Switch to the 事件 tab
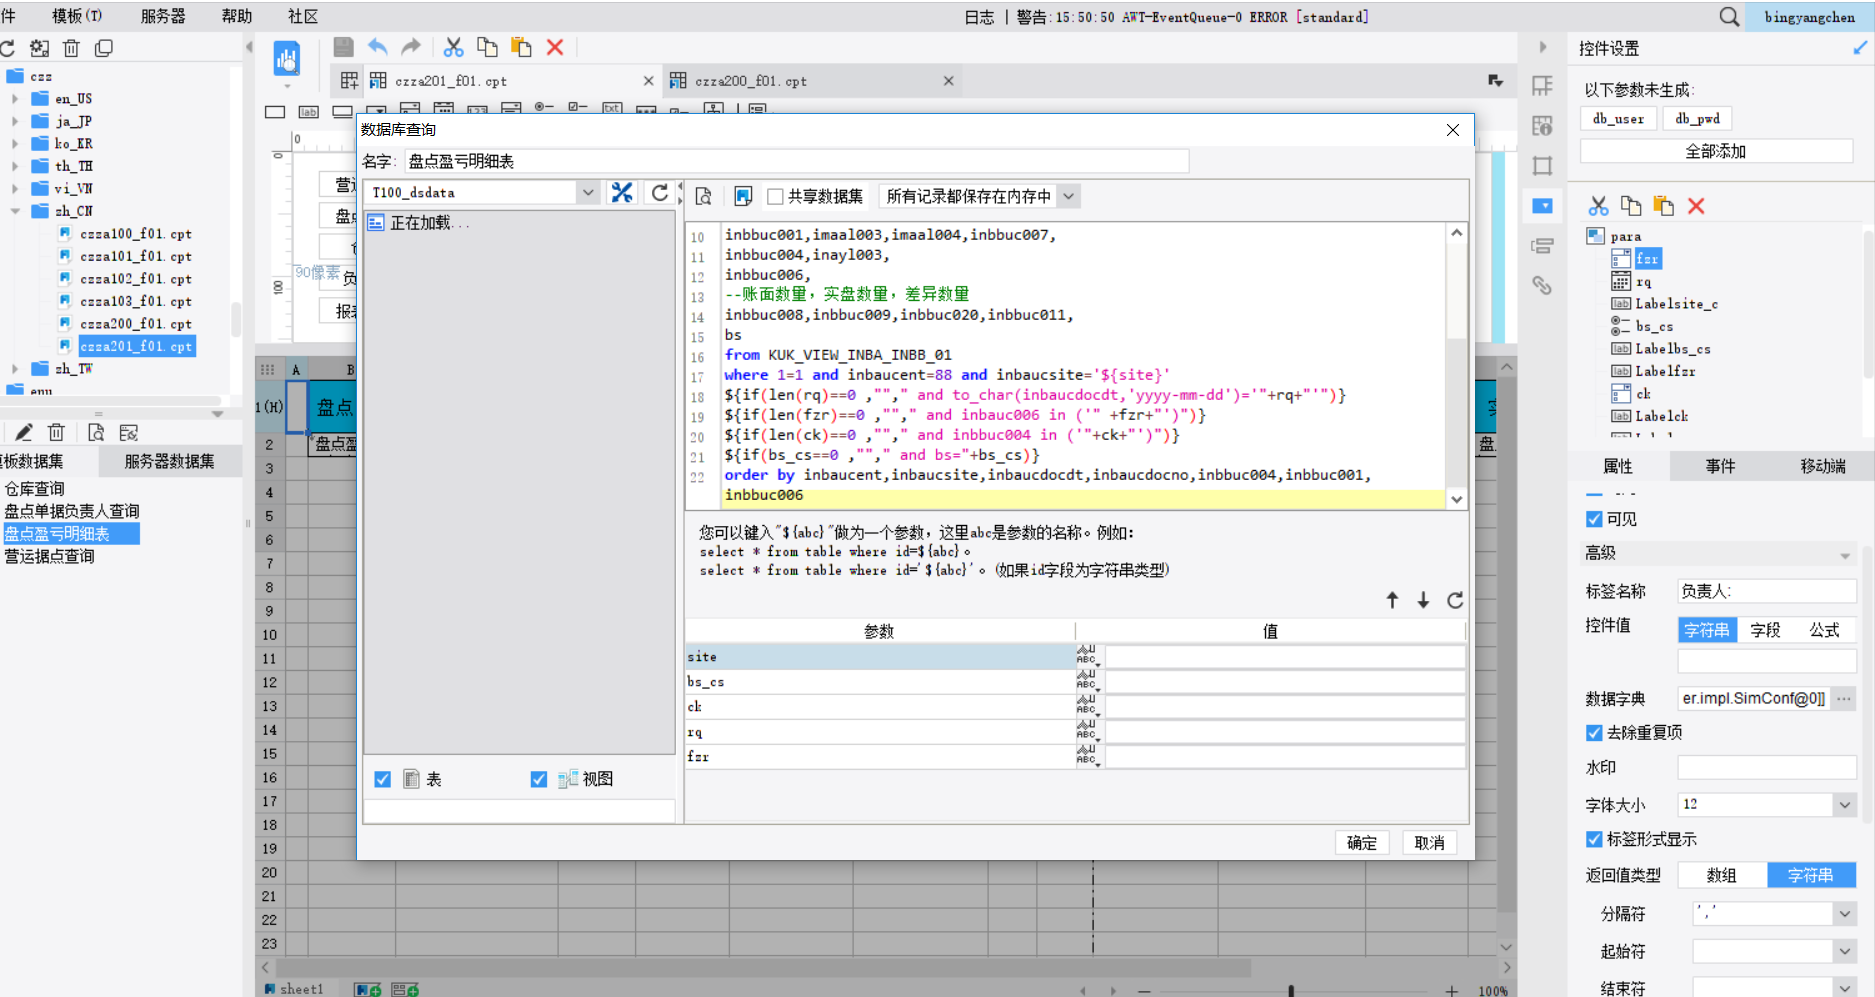Viewport: 1875px width, 997px height. pos(1720,466)
